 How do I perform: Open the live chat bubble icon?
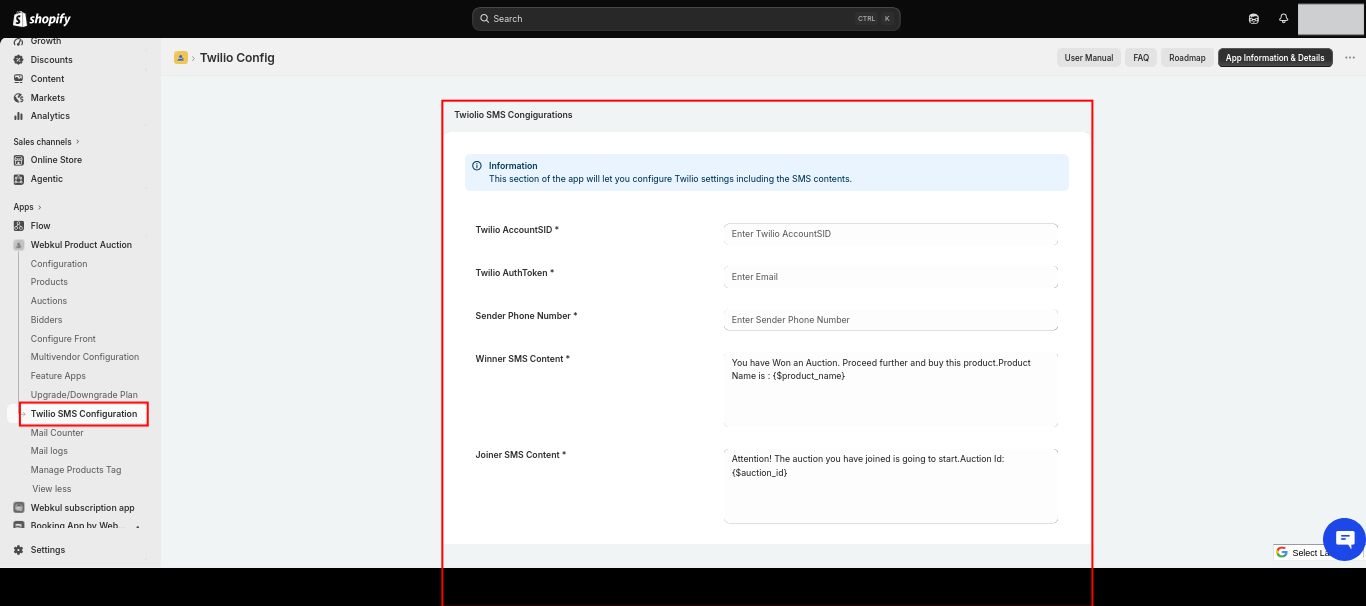(1344, 539)
